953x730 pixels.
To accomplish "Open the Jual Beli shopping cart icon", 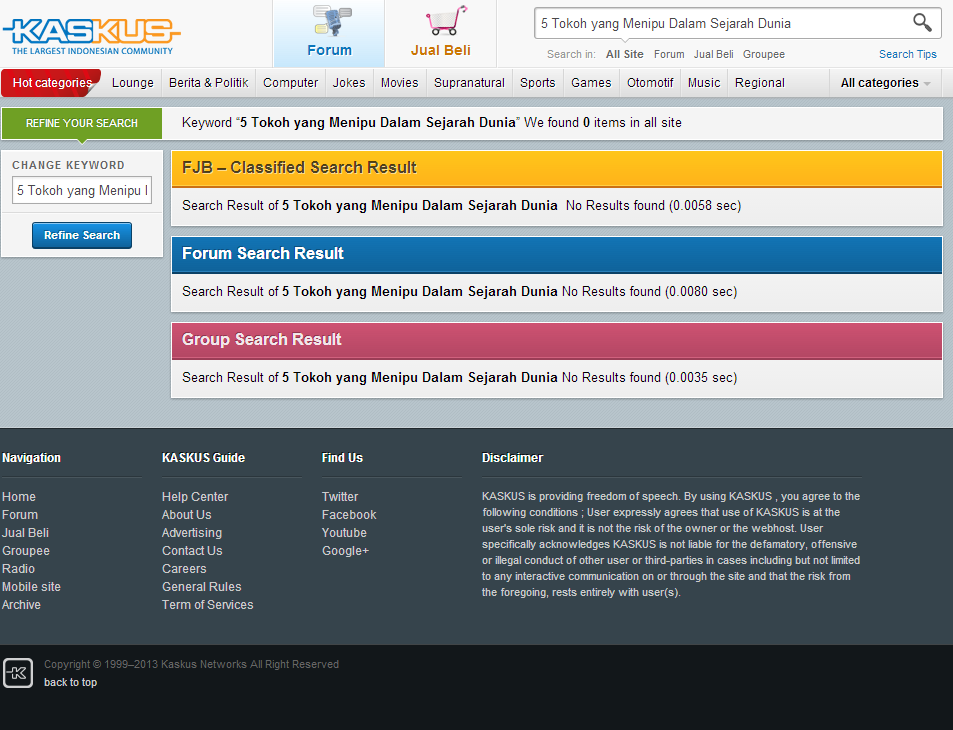I will [x=447, y=20].
